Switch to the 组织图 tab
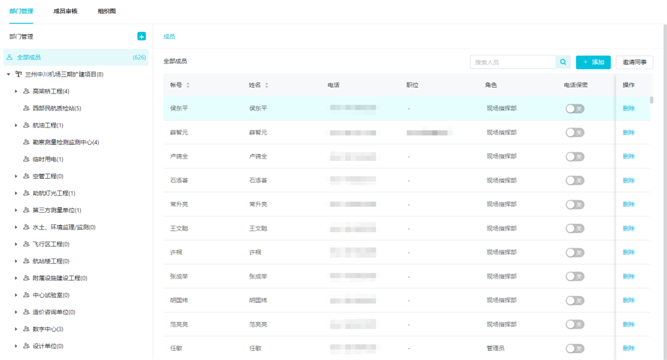The height and width of the screenshot is (360, 667). (106, 11)
